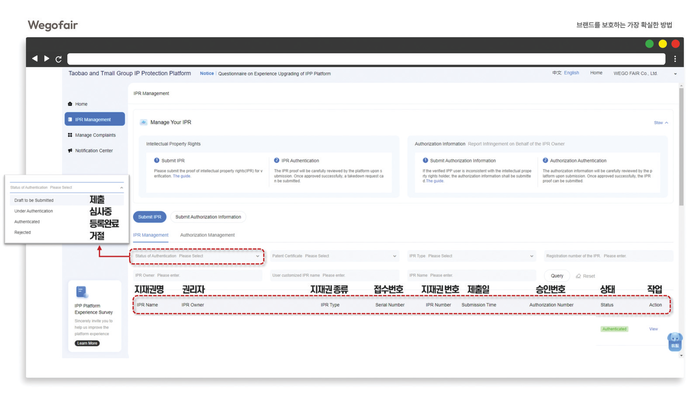Reload the page with refresh icon
This screenshot has height=393, width=699.
click(x=58, y=59)
